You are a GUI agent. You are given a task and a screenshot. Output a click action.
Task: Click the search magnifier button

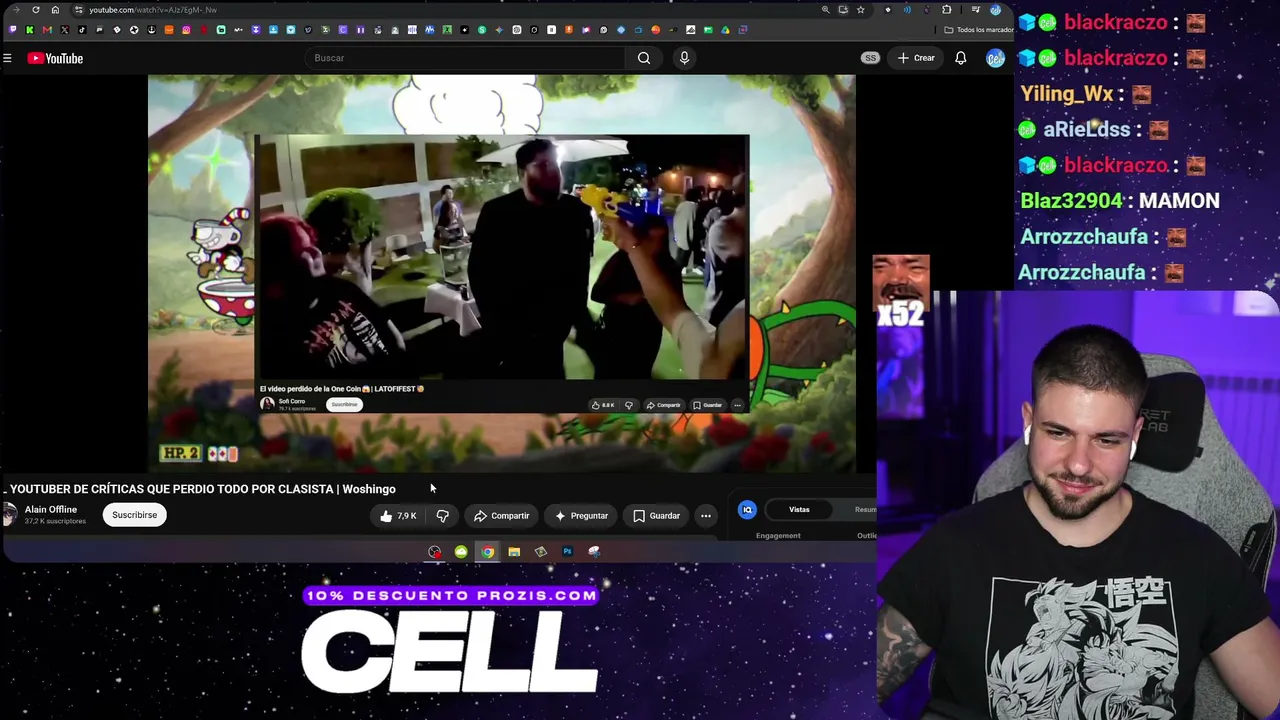(x=644, y=58)
